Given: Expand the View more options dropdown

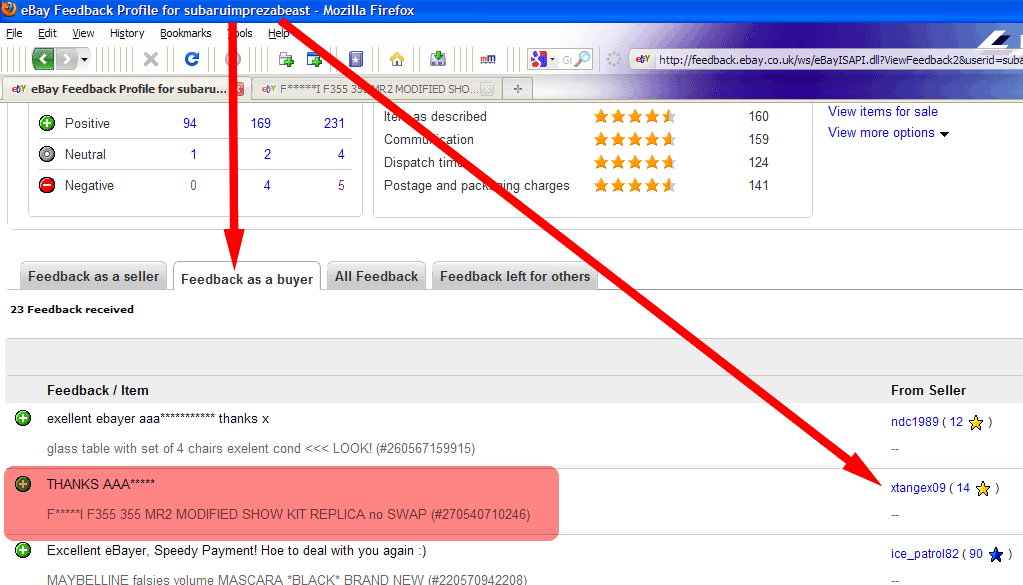Looking at the screenshot, I should pyautogui.click(x=888, y=133).
